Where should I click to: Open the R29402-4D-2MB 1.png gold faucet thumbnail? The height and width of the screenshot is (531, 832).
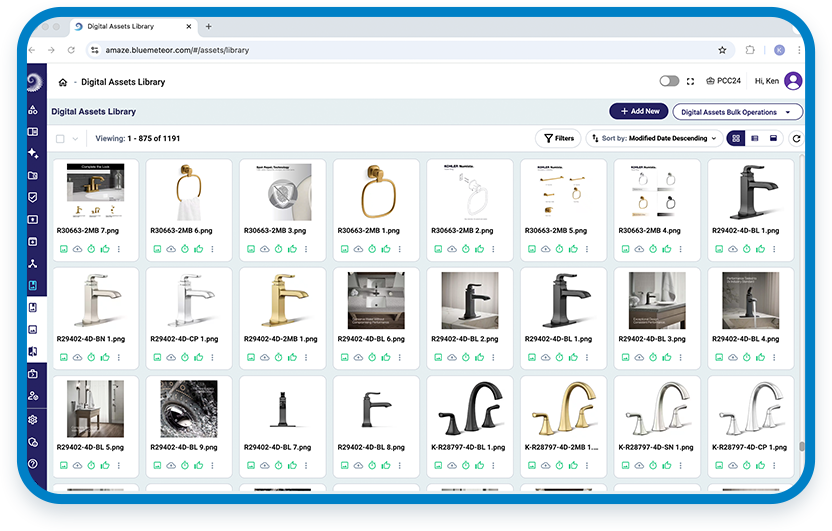tap(283, 300)
